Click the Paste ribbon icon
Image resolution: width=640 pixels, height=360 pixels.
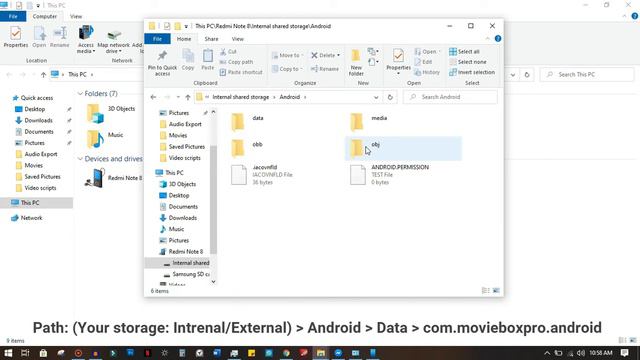point(208,60)
